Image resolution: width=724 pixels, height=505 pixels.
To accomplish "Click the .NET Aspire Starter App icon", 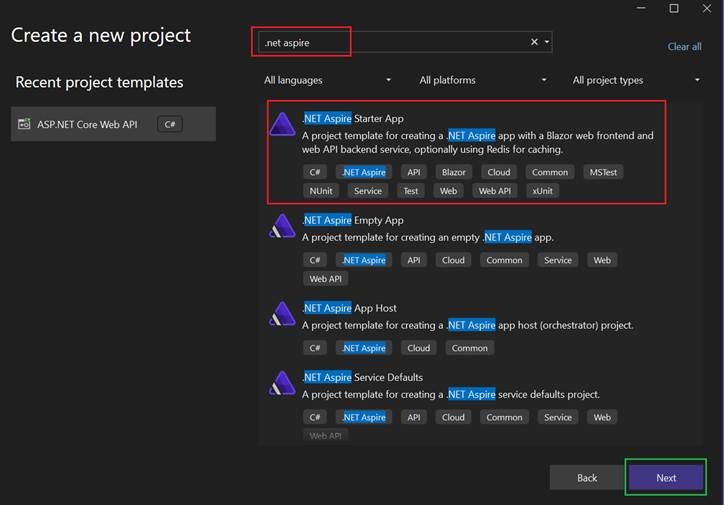I will tap(282, 125).
